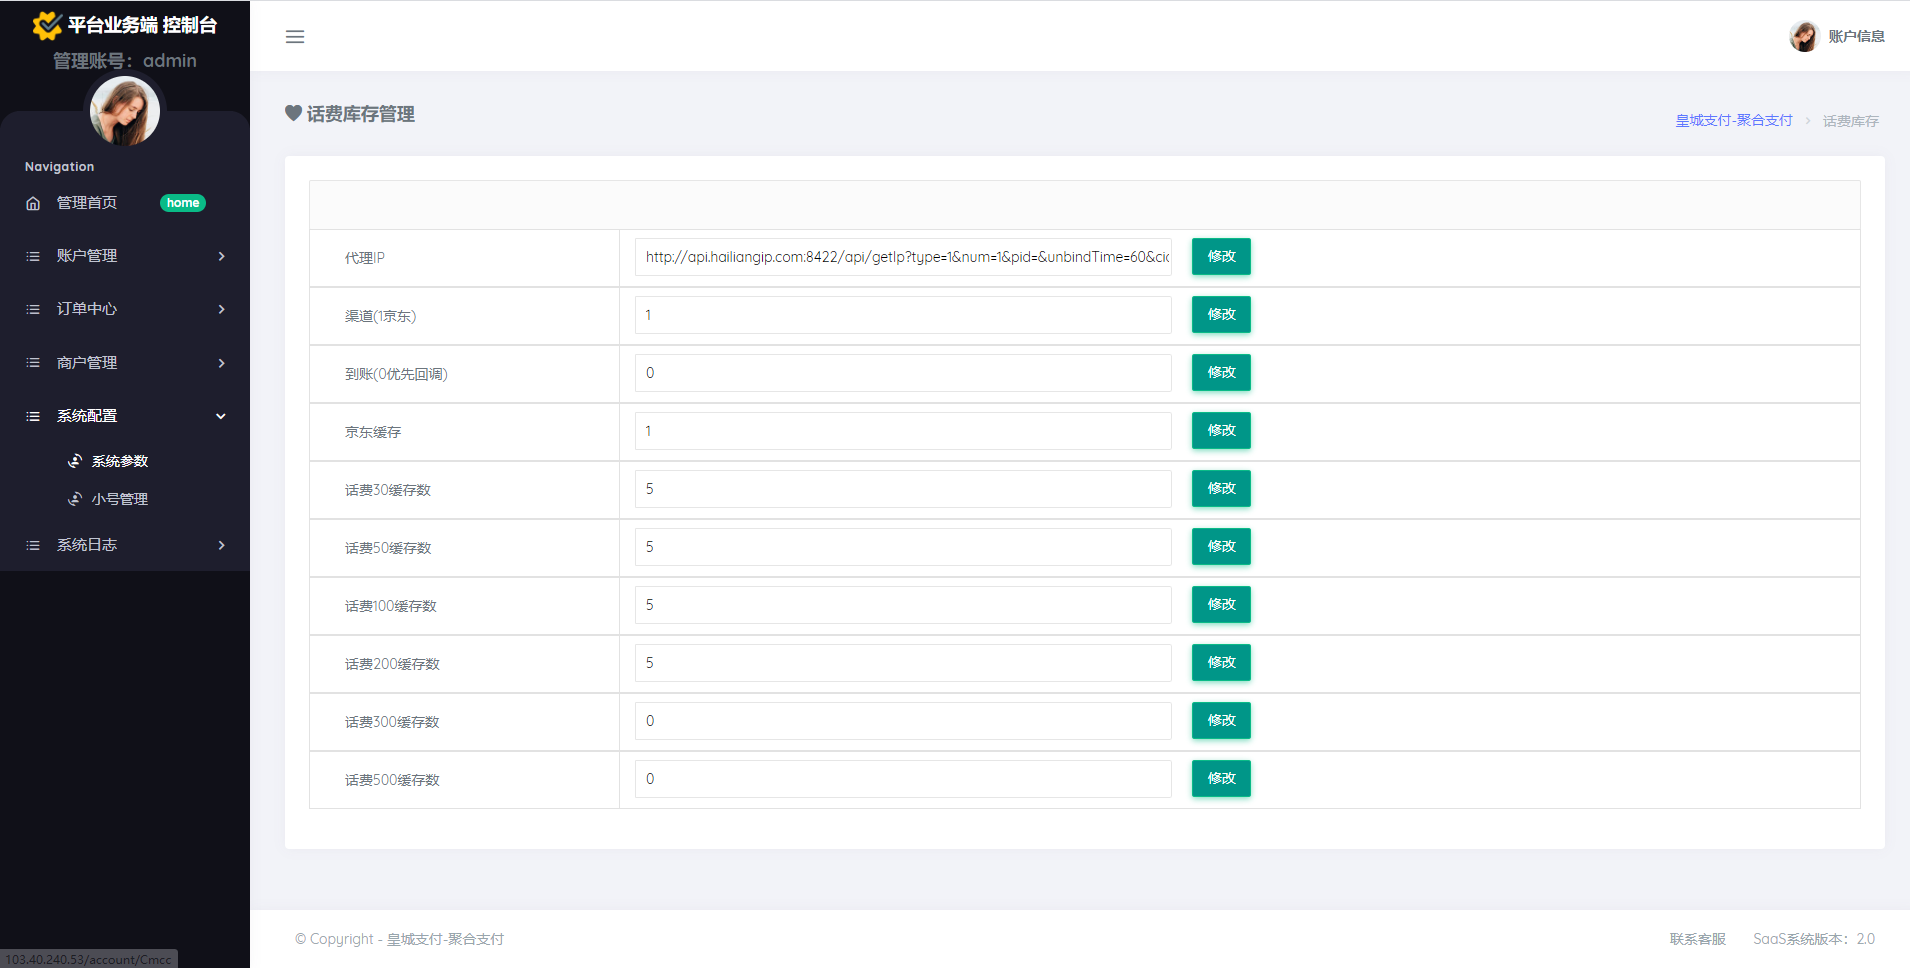Image resolution: width=1910 pixels, height=968 pixels.
Task: Click the list icon beside 订单中心
Action: (33, 309)
